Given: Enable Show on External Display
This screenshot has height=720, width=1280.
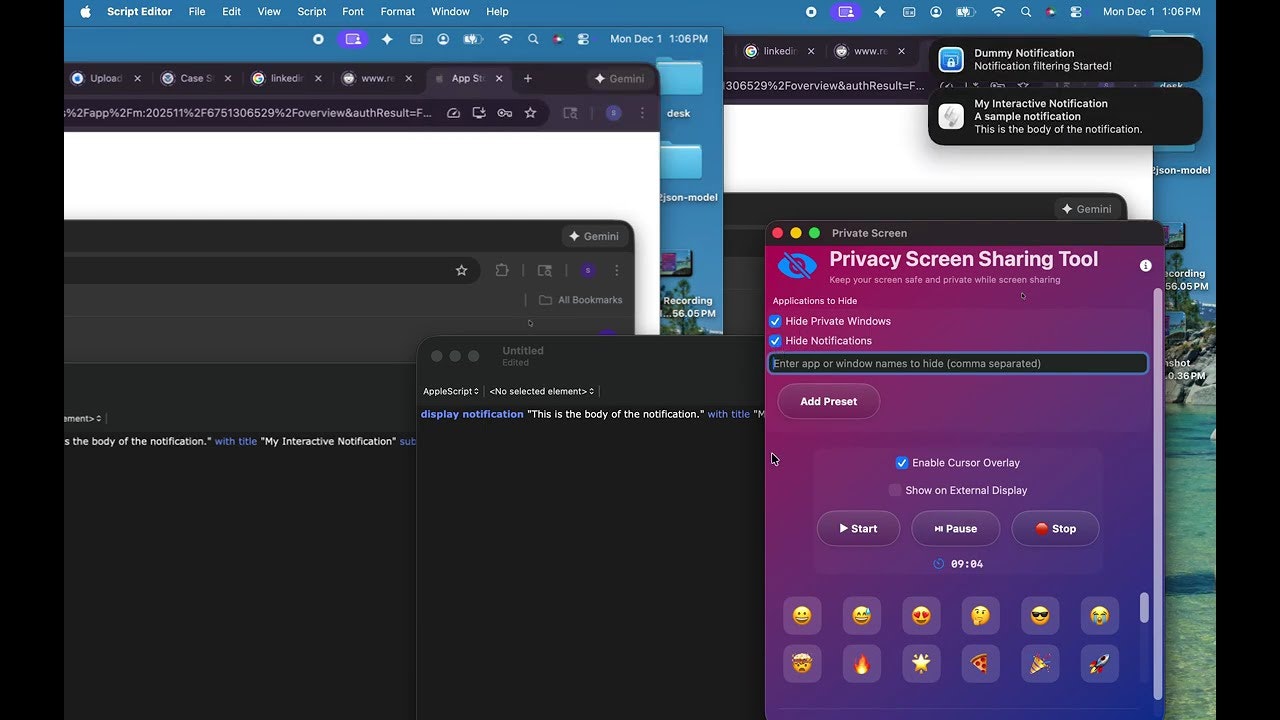Looking at the screenshot, I should click(895, 490).
